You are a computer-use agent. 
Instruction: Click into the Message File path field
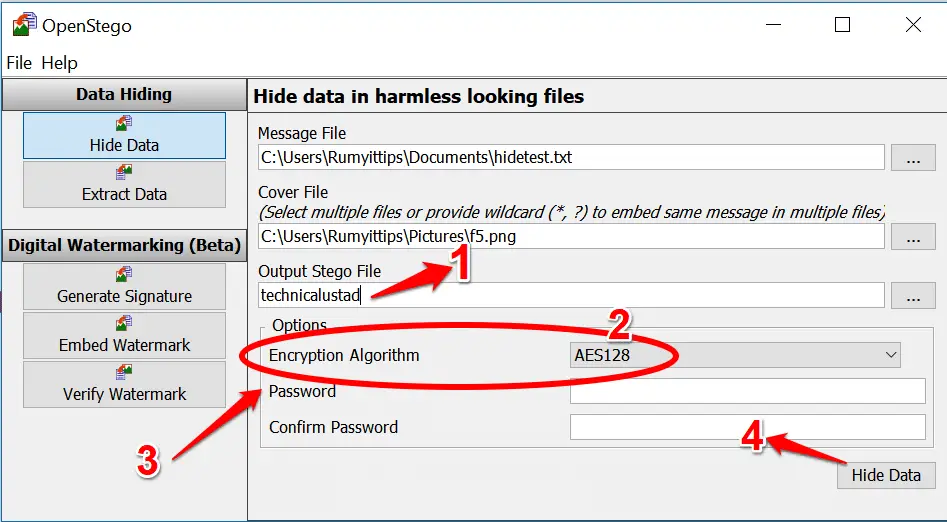(x=571, y=158)
